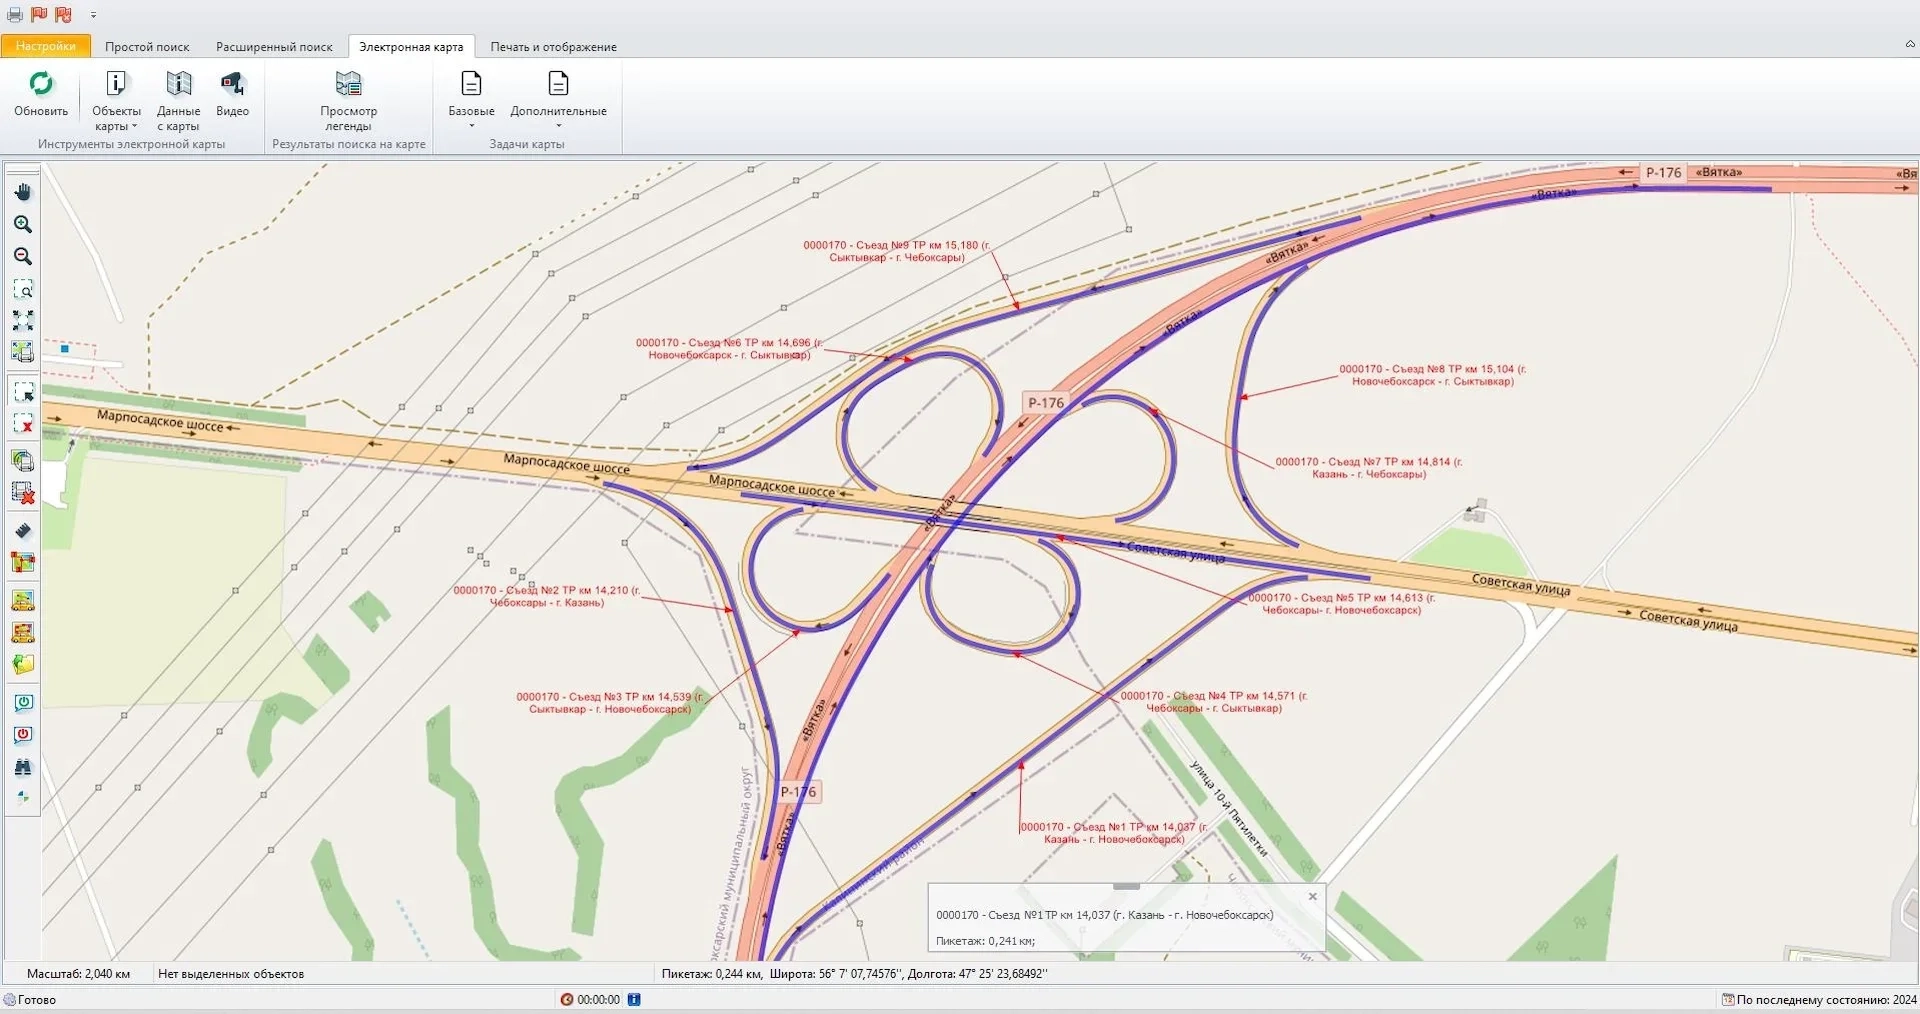Click the printer icon in quick access bar

[x=15, y=14]
